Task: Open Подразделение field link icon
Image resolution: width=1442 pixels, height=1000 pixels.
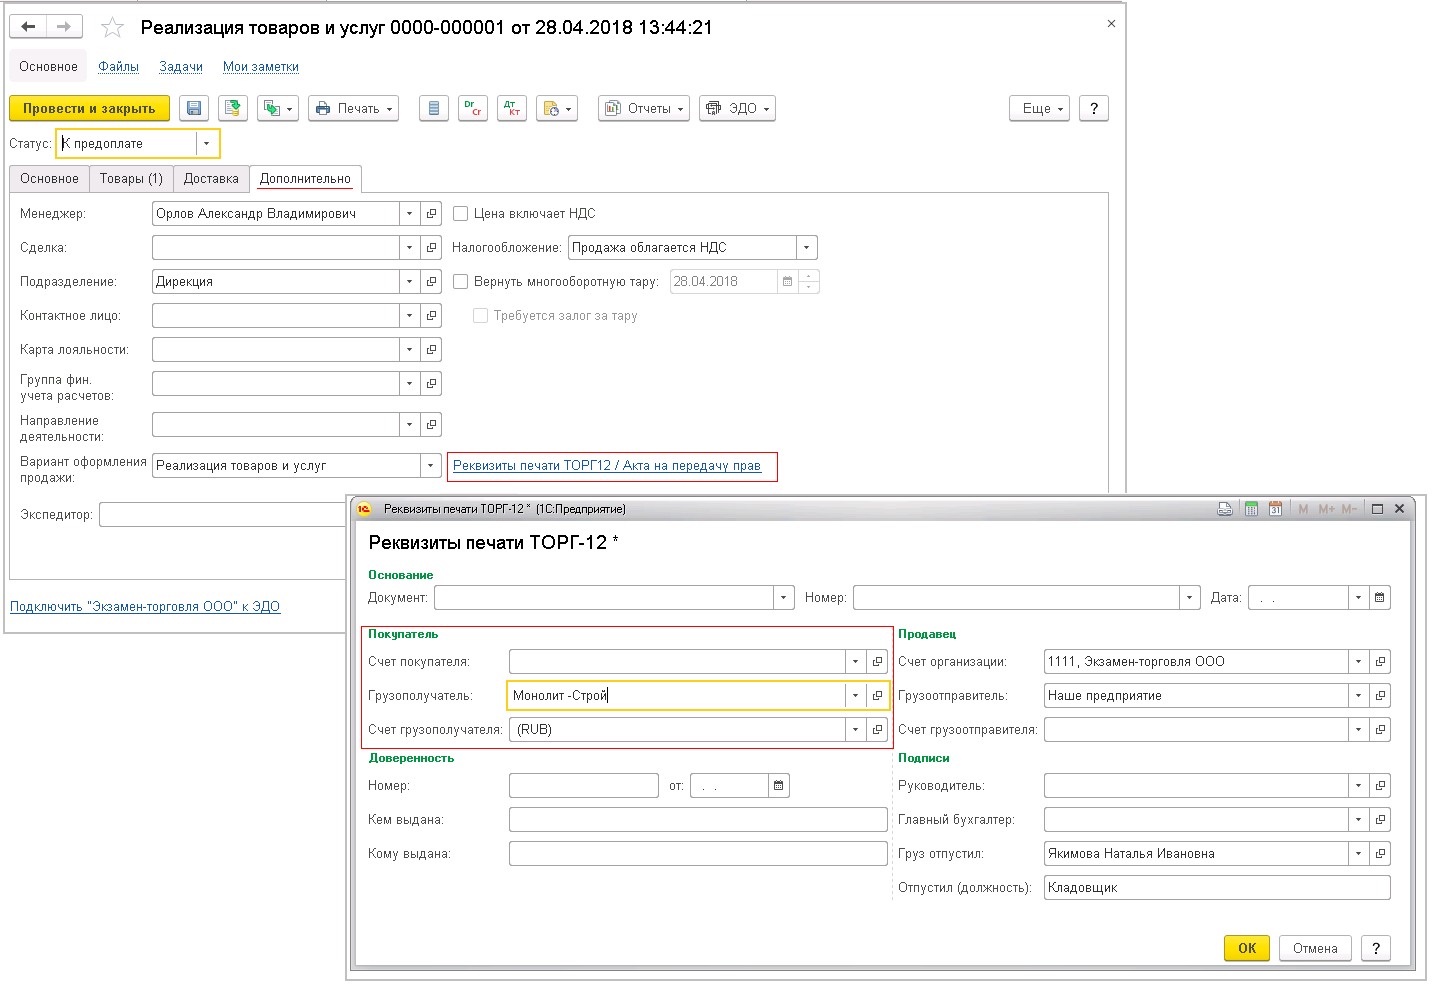Action: point(431,281)
